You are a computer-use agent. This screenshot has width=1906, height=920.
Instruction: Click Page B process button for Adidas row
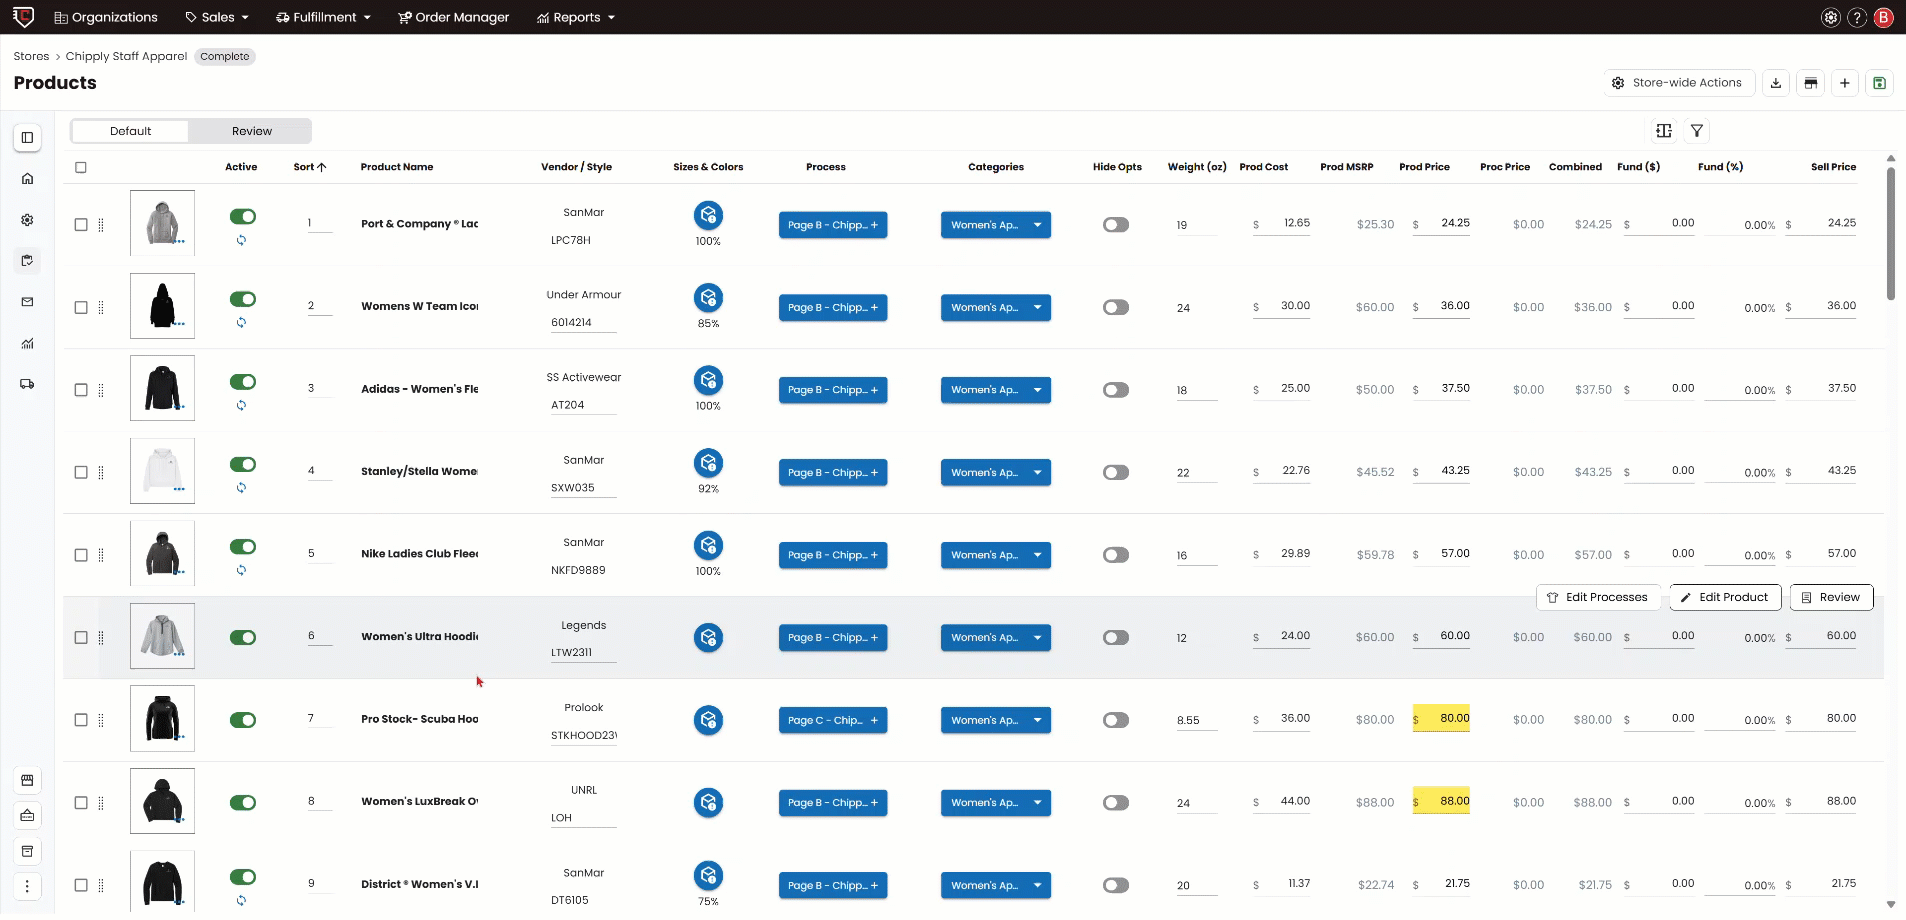click(833, 390)
